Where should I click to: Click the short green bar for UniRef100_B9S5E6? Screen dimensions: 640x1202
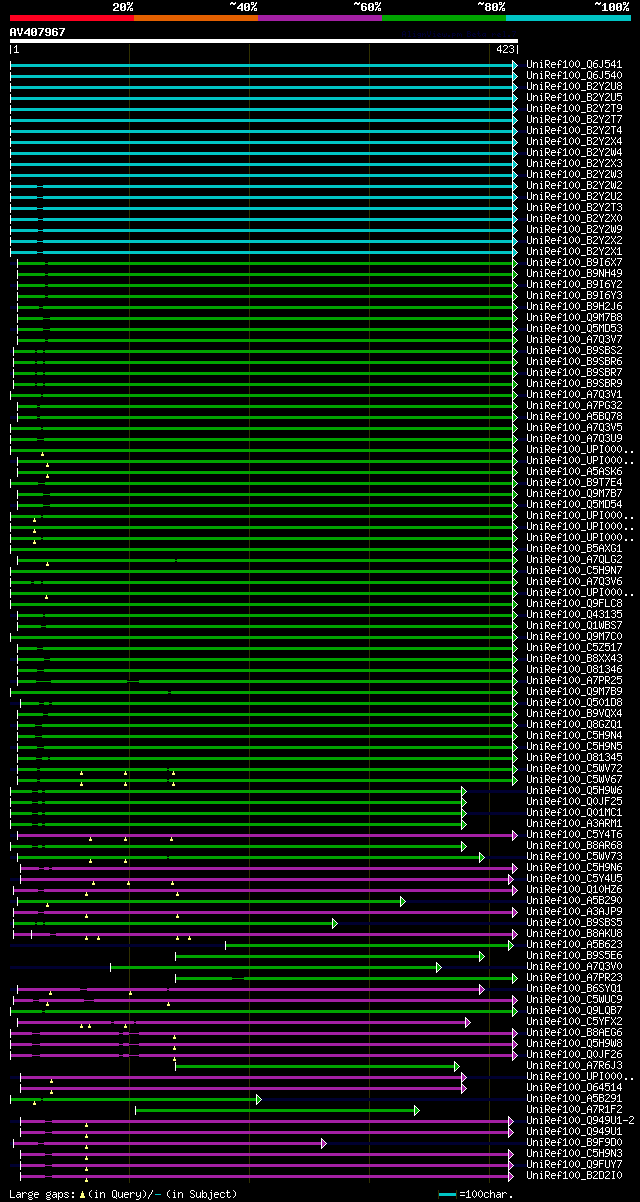tap(330, 955)
